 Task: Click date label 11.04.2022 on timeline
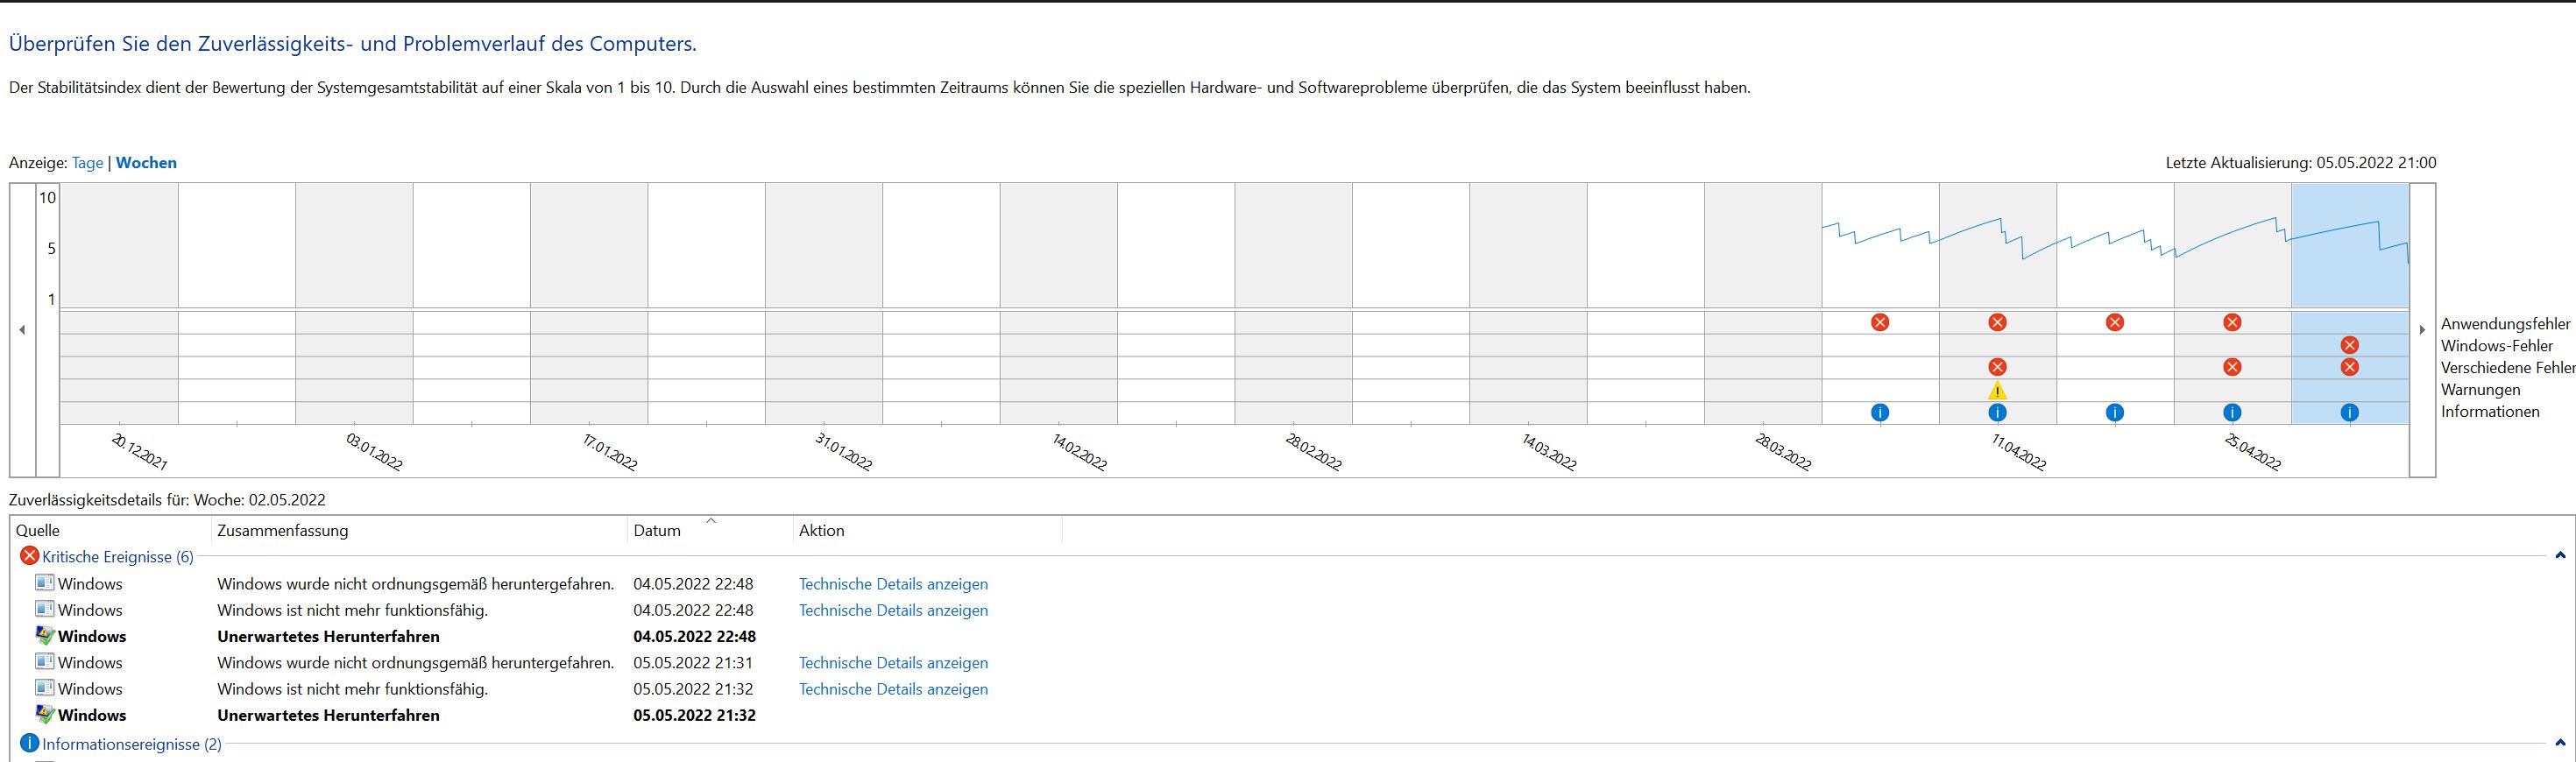pos(2018,452)
